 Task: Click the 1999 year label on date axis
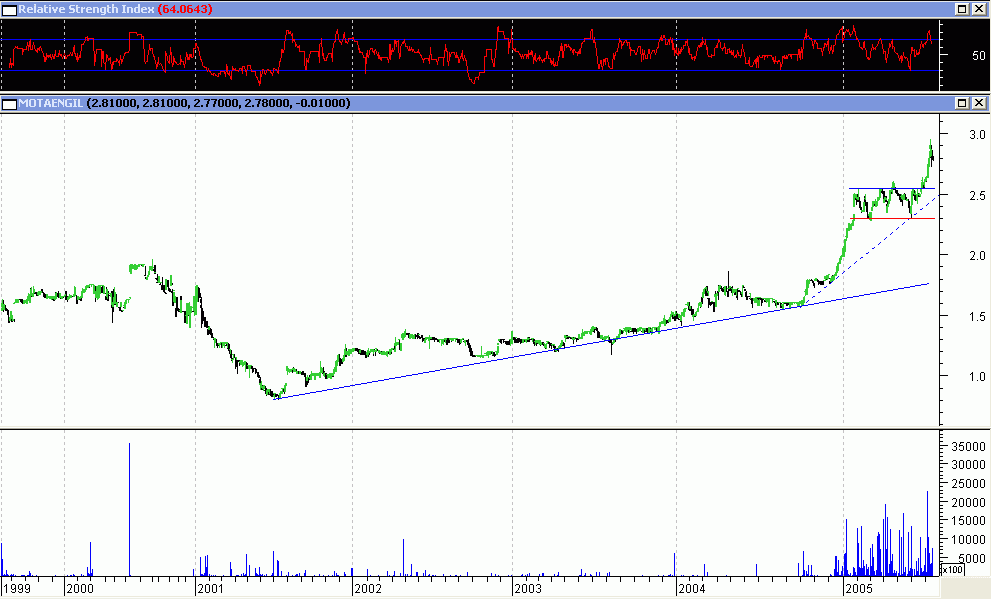16,589
